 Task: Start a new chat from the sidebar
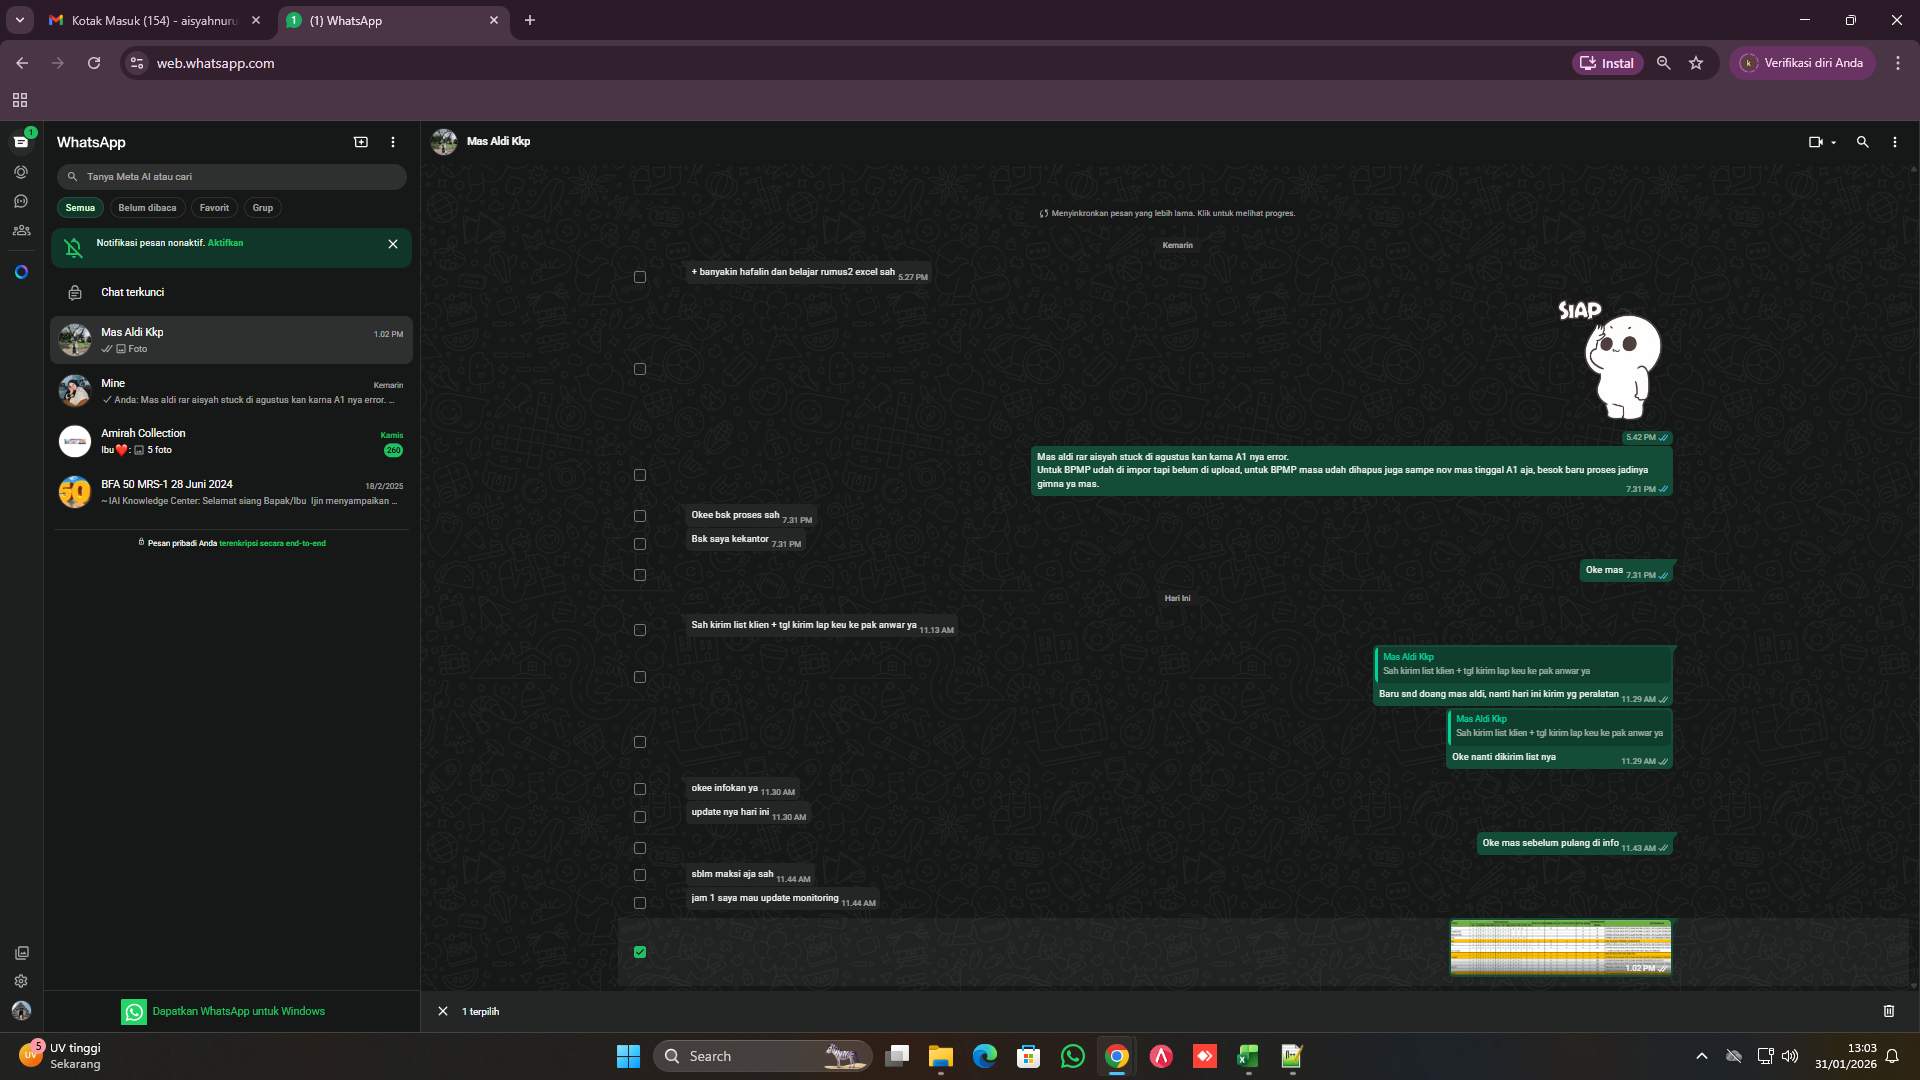tap(360, 142)
